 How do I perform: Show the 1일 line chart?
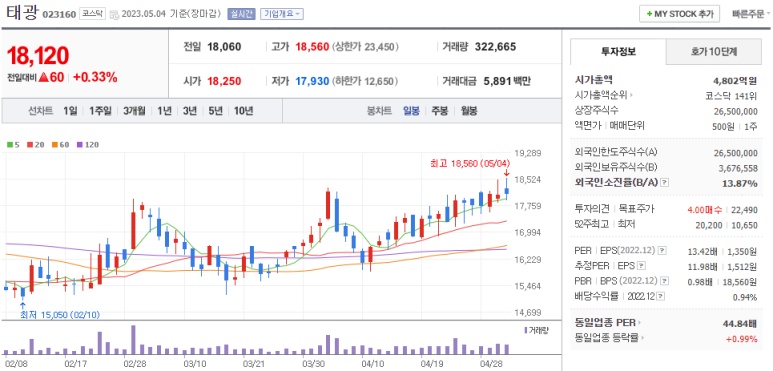tap(70, 111)
